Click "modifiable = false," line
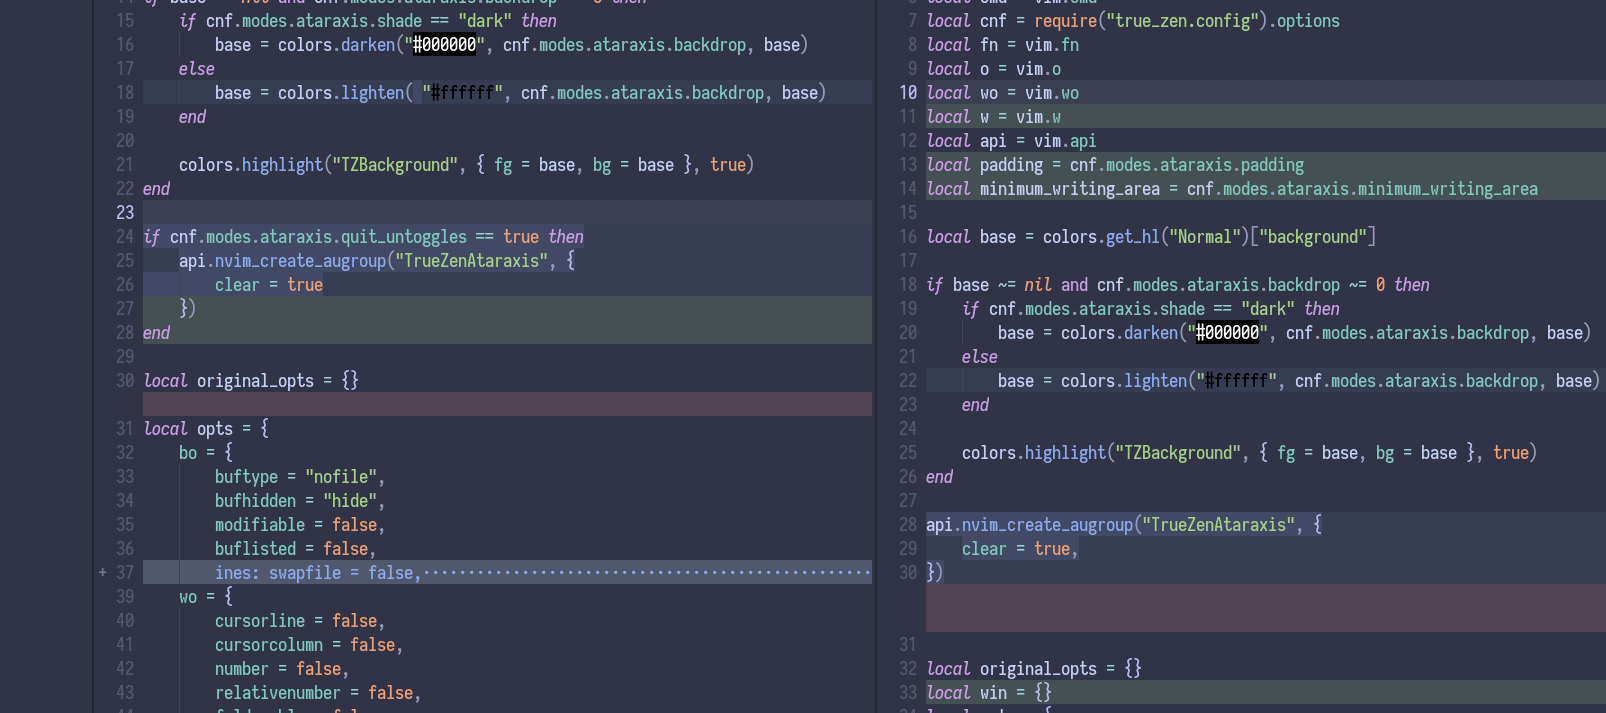The image size is (1606, 713). coord(300,525)
